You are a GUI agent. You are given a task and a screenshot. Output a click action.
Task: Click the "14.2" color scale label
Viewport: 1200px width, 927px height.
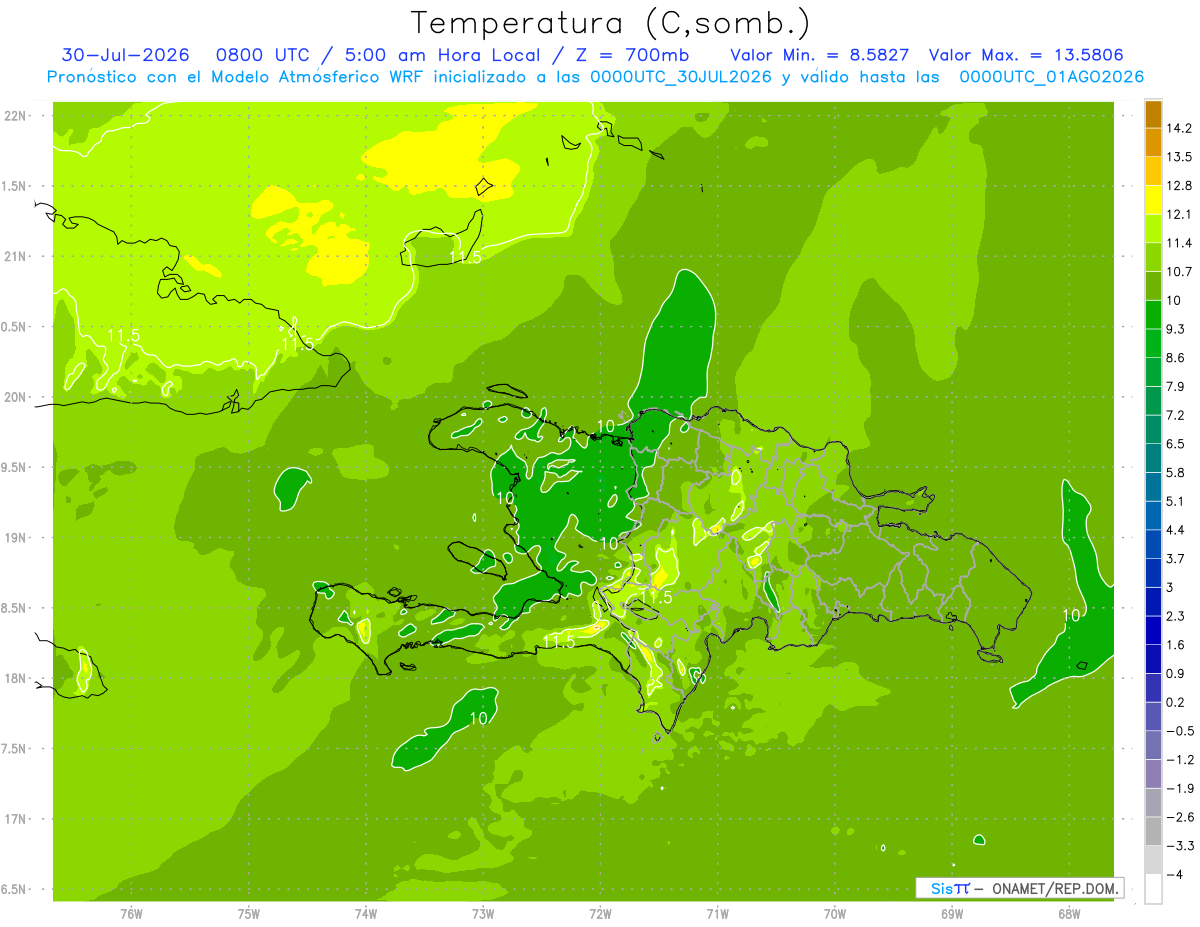tap(1179, 129)
